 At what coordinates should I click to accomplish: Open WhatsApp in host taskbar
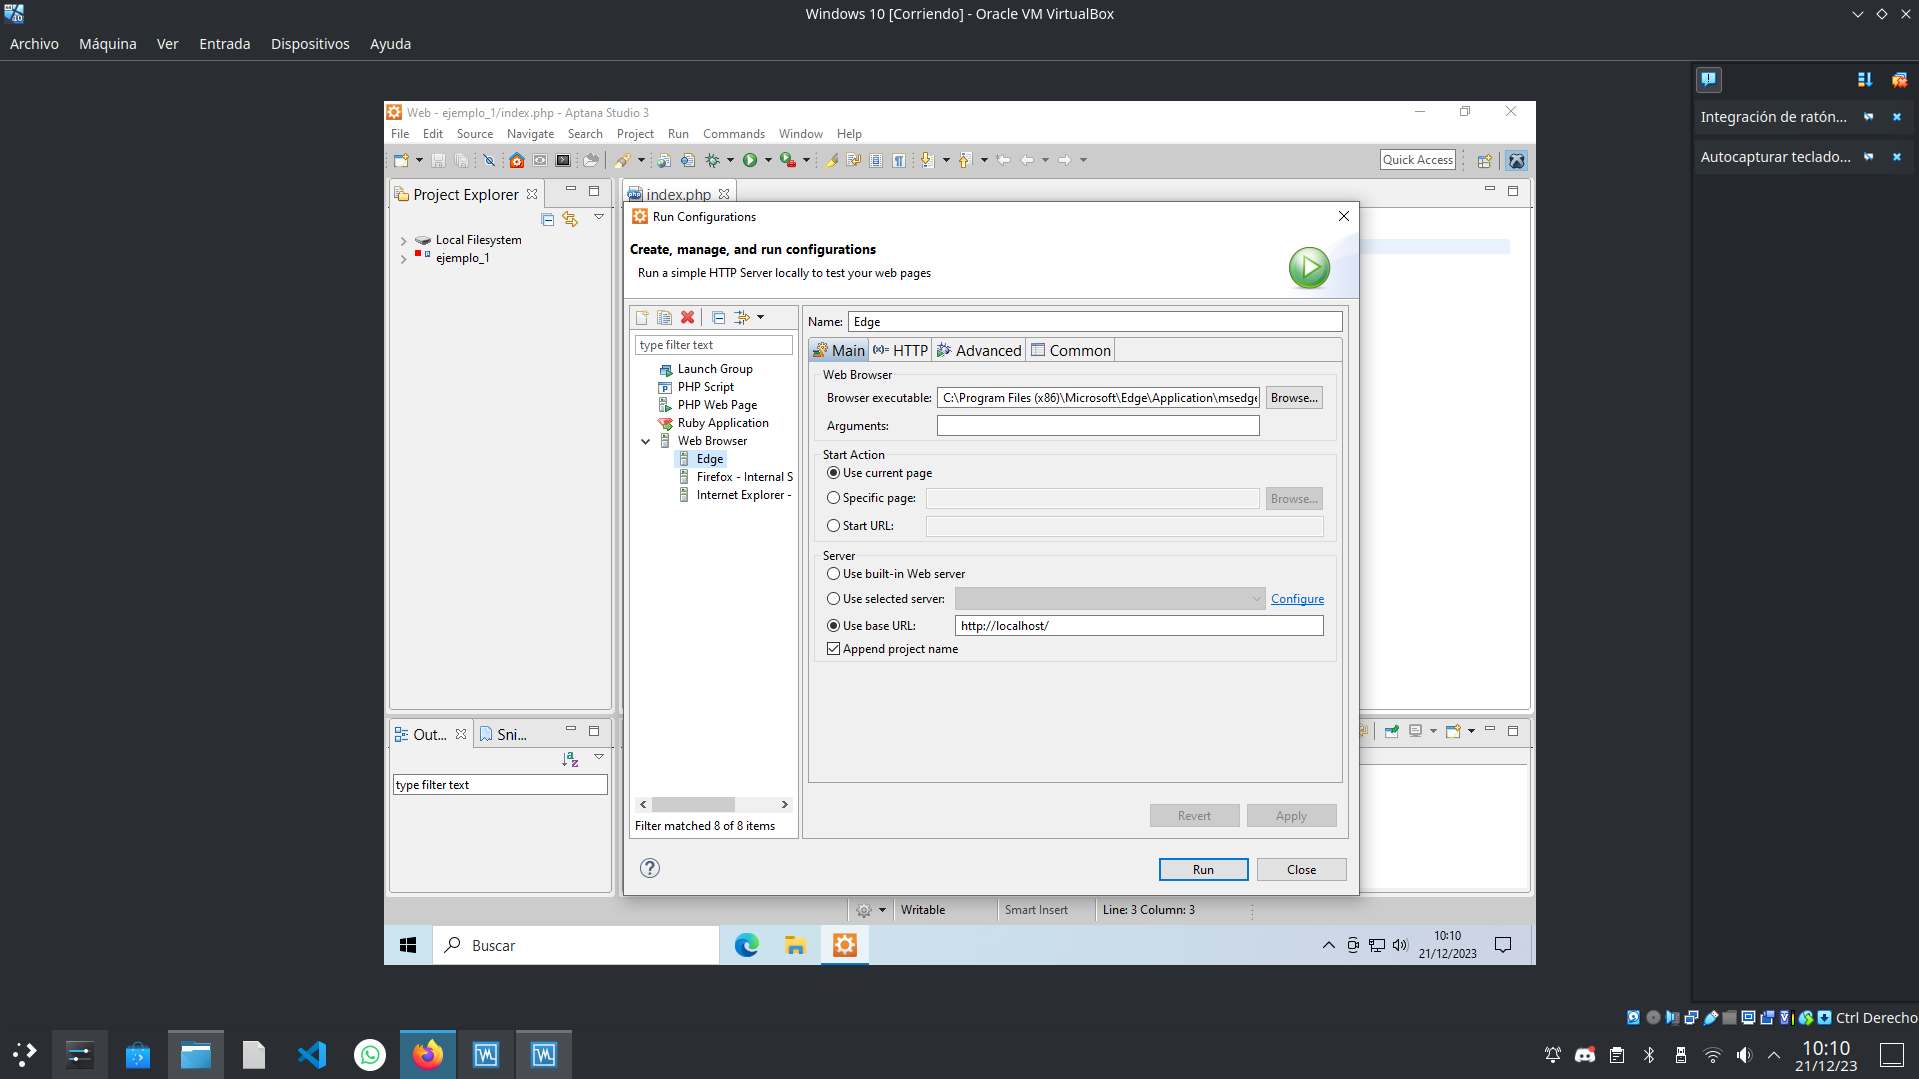(370, 1055)
